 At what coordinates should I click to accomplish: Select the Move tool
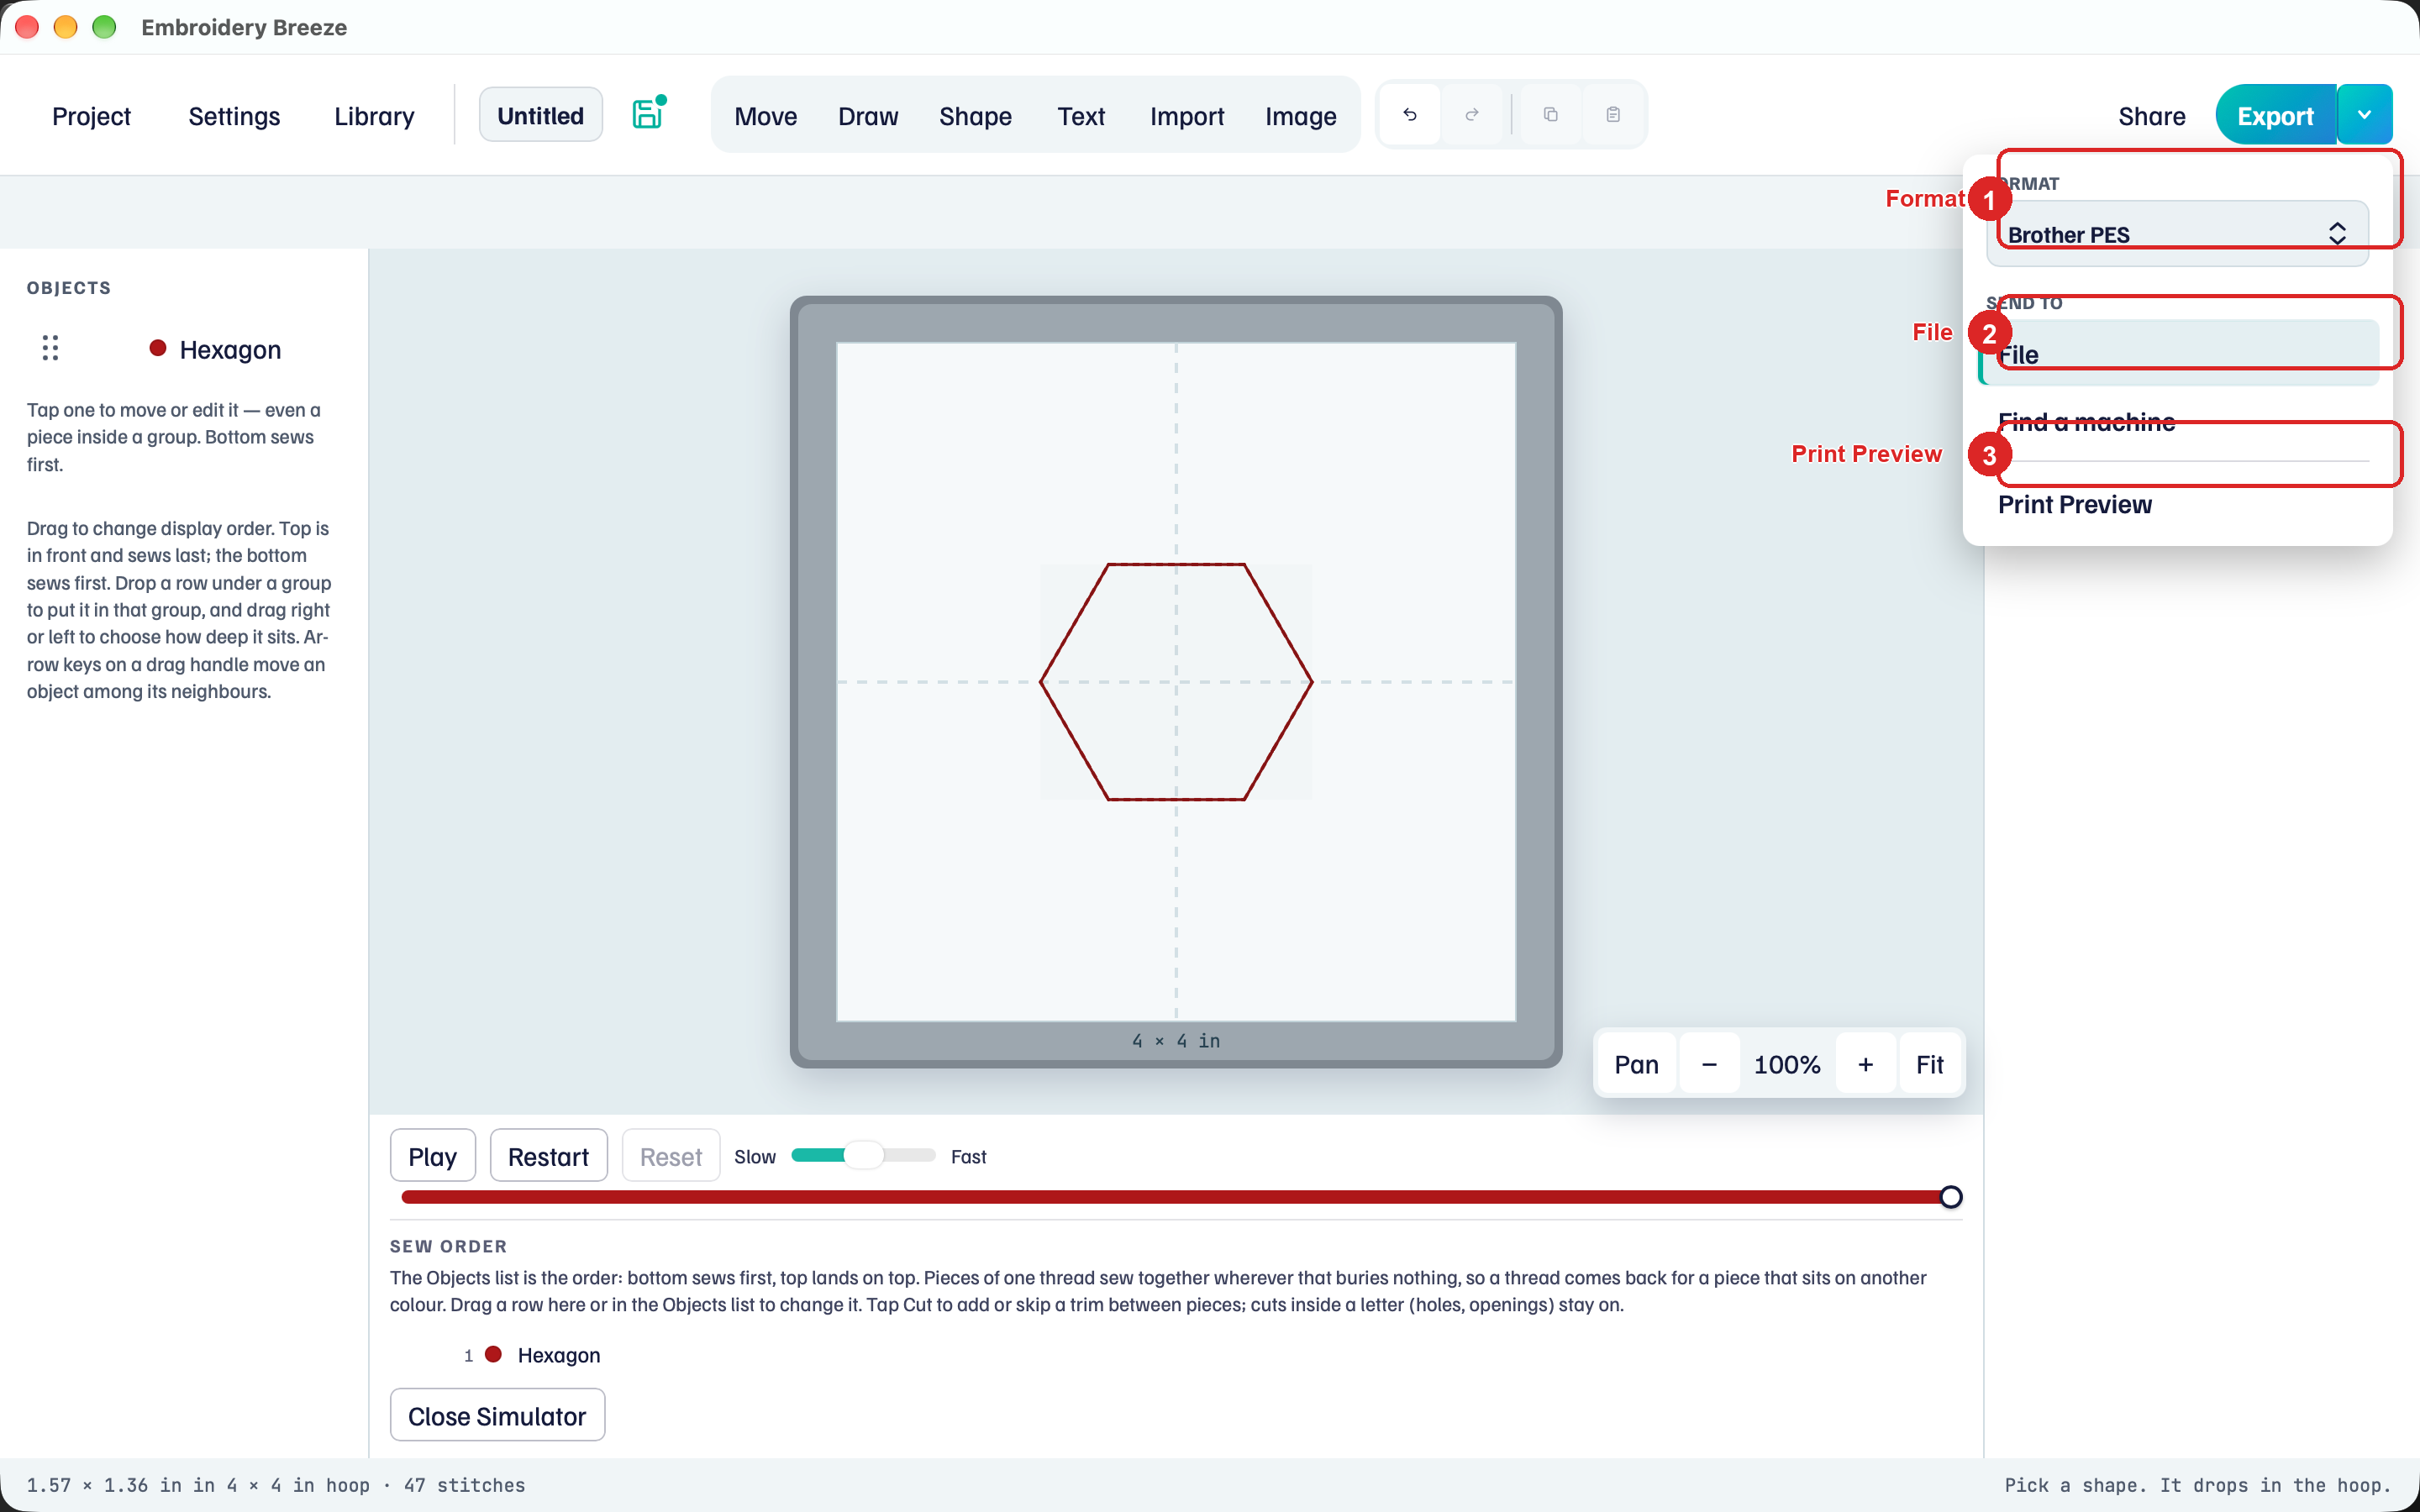(765, 116)
